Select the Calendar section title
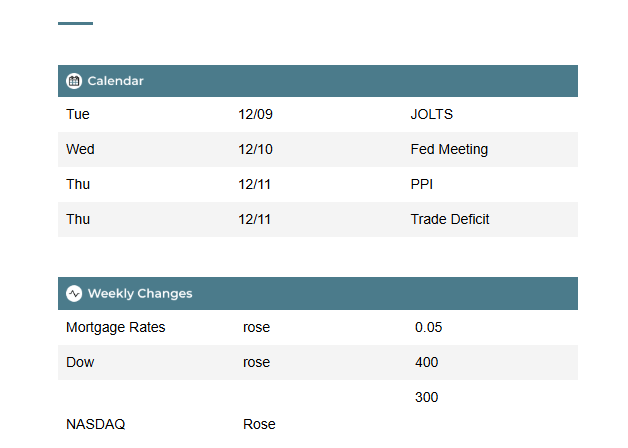 [115, 81]
